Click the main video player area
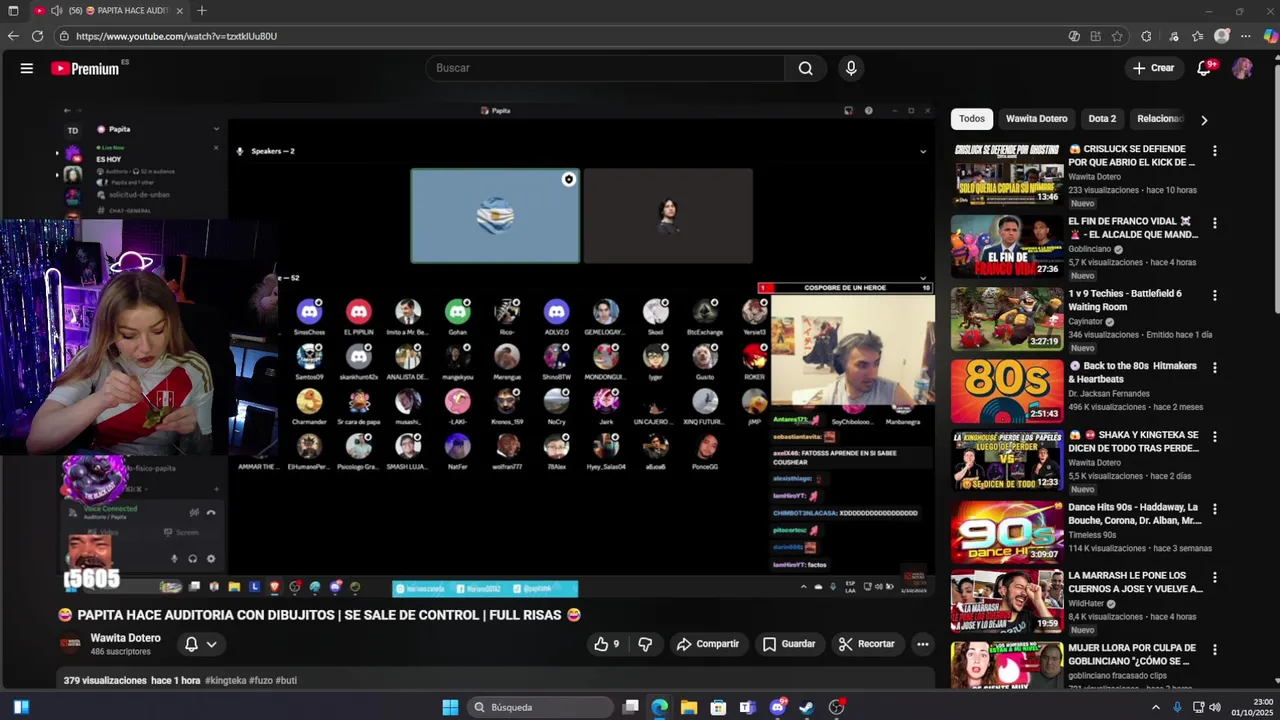Screen dimensions: 1280x720 (x=496, y=350)
